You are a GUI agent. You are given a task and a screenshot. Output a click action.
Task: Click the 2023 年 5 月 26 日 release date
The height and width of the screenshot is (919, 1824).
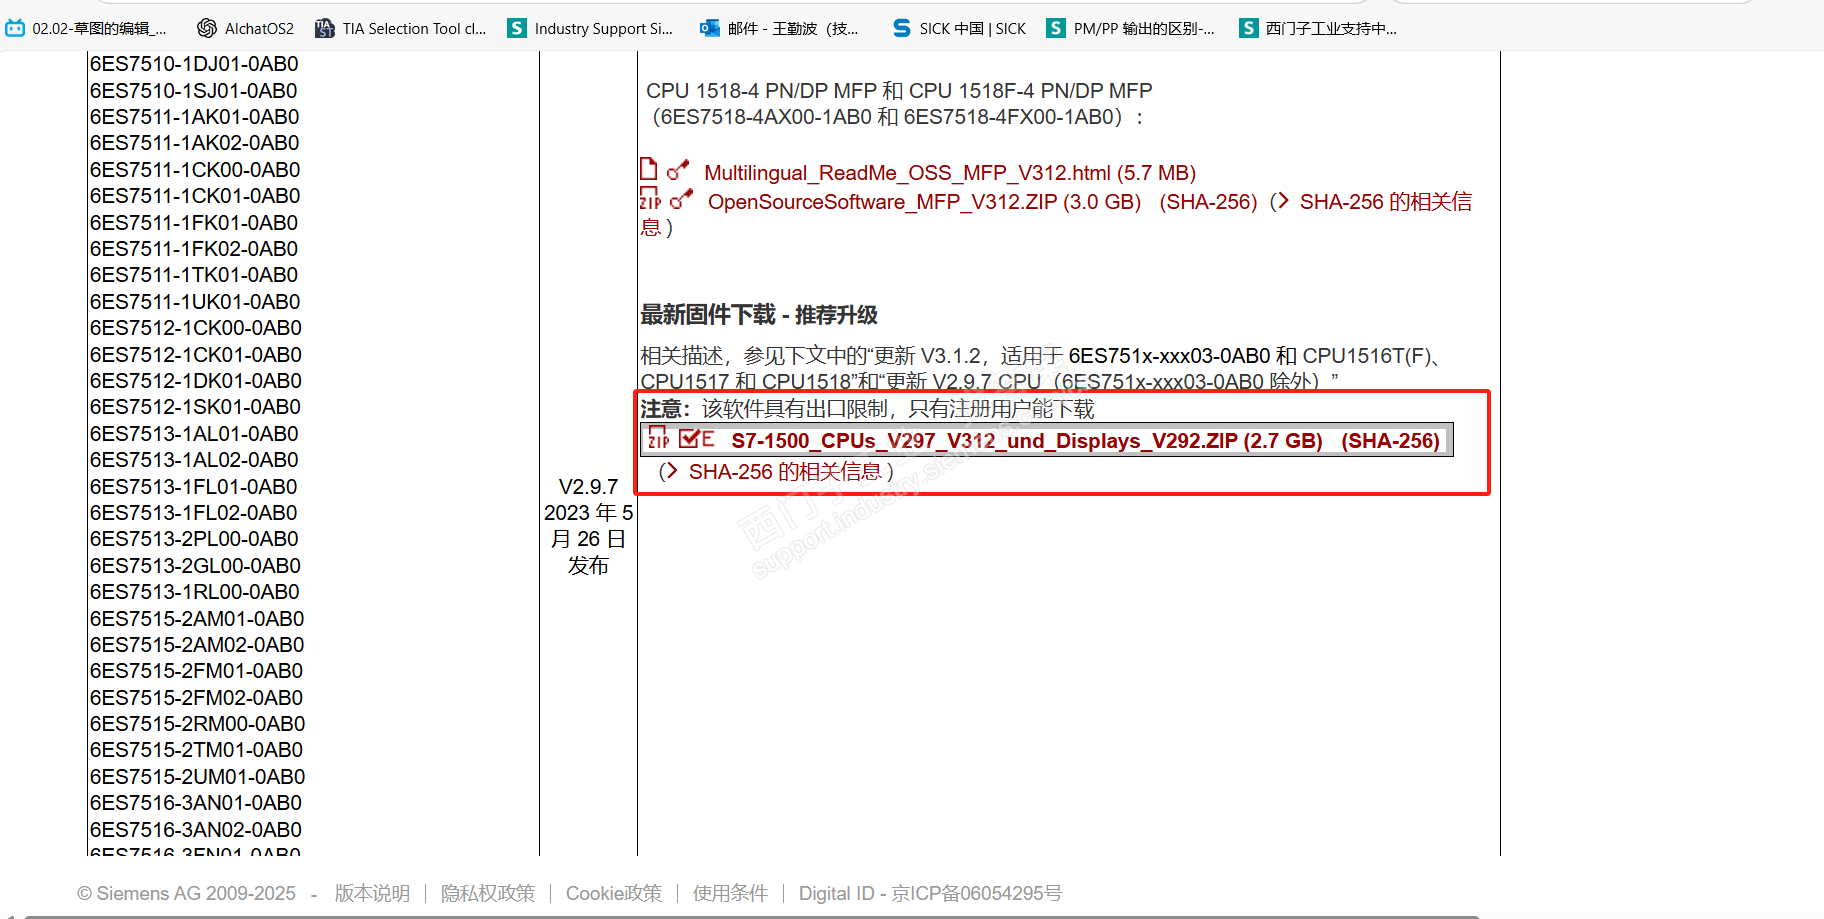point(588,526)
